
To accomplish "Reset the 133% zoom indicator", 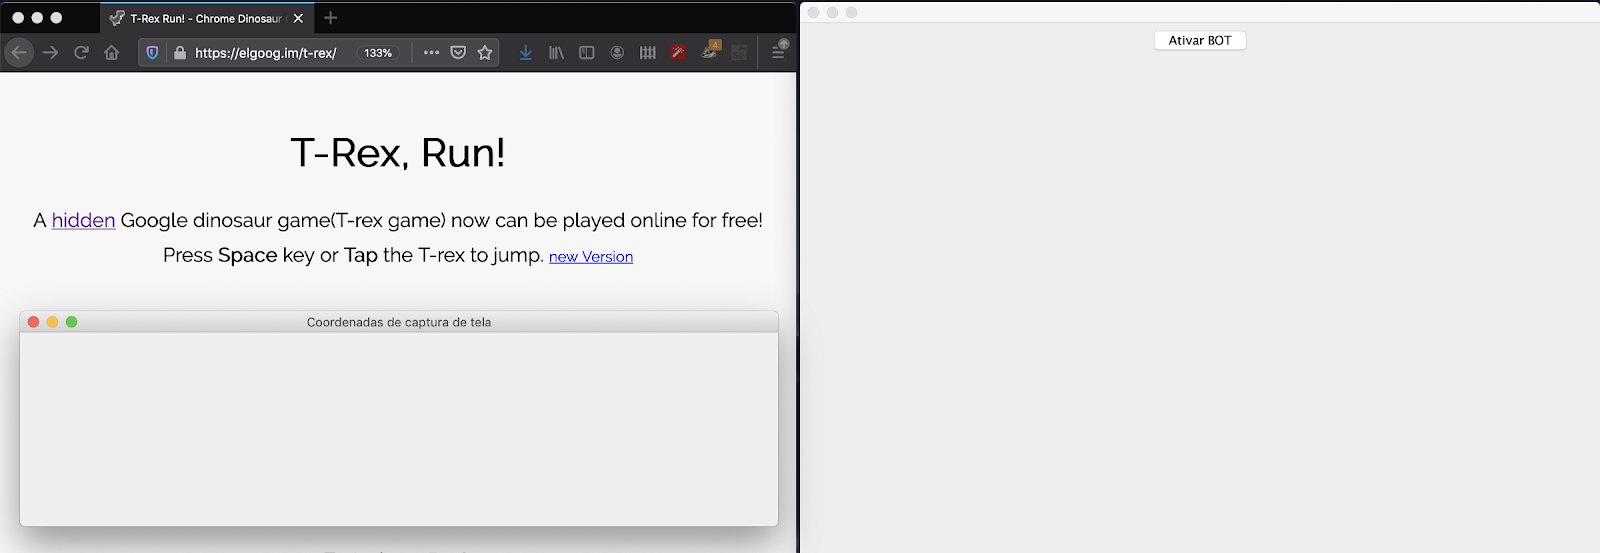I will pyautogui.click(x=378, y=53).
